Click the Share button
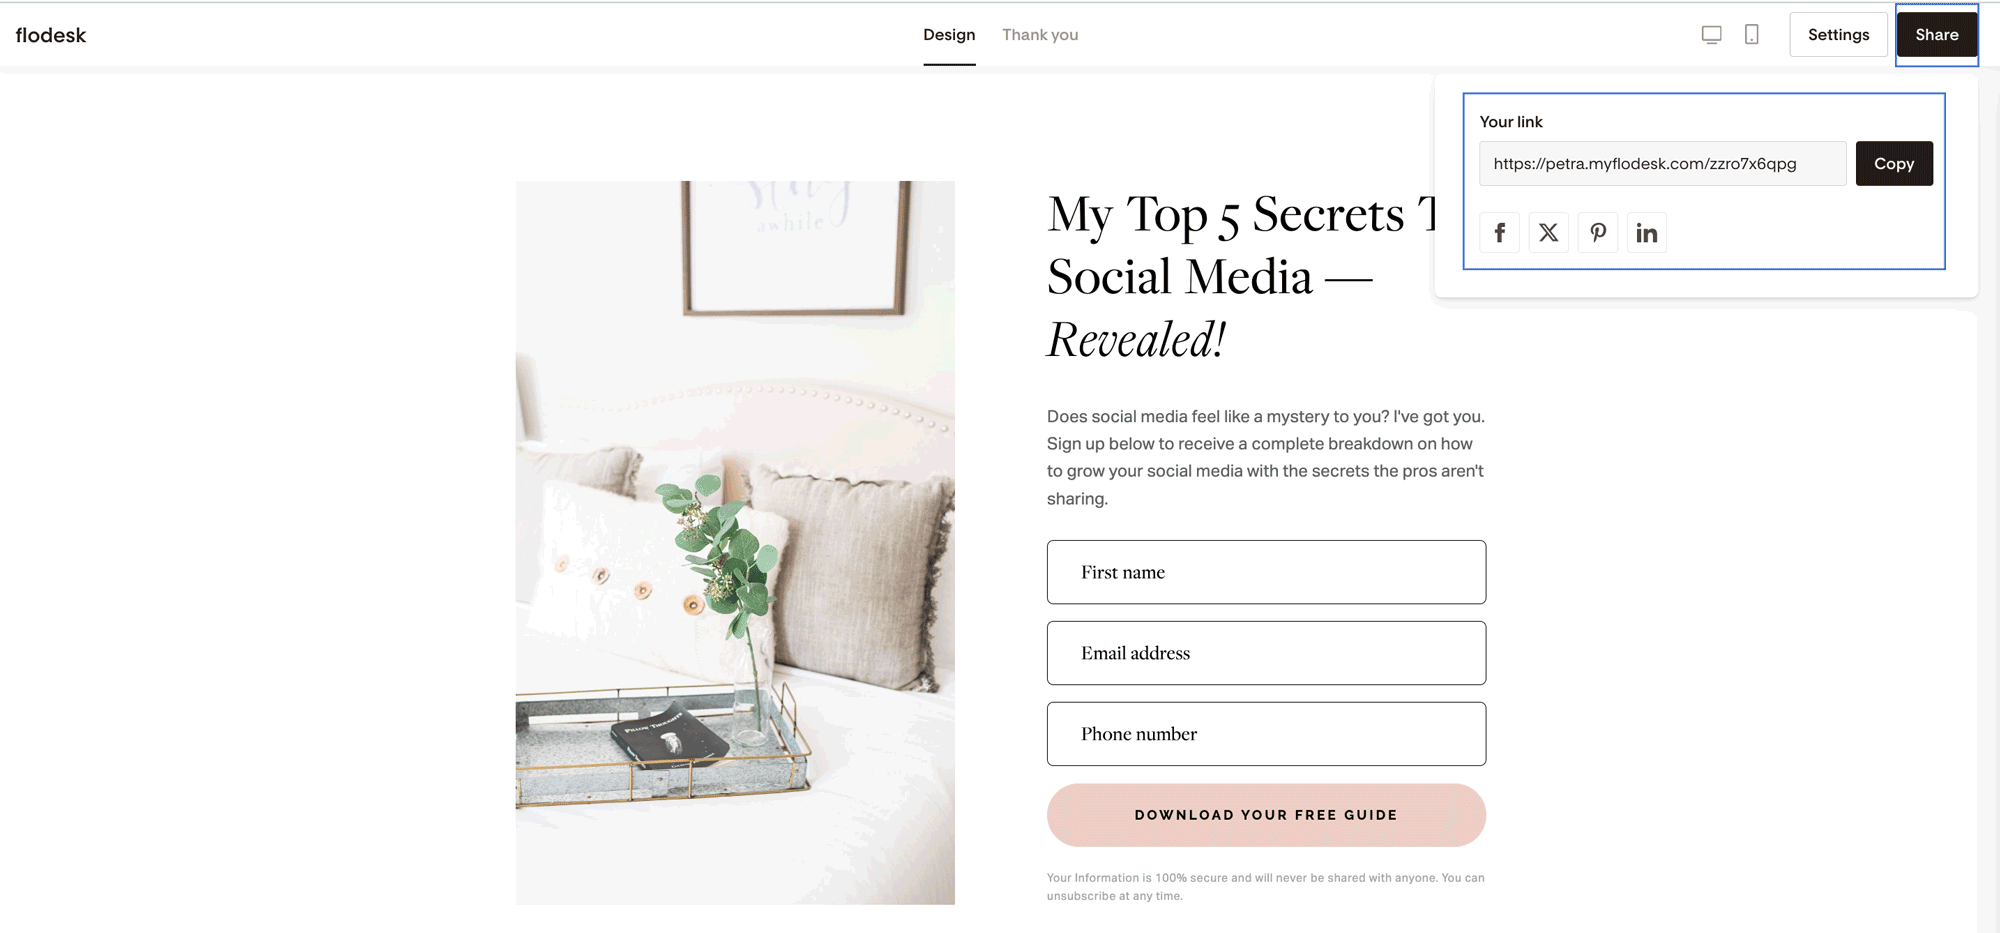This screenshot has height=933, width=2000. [x=1937, y=35]
